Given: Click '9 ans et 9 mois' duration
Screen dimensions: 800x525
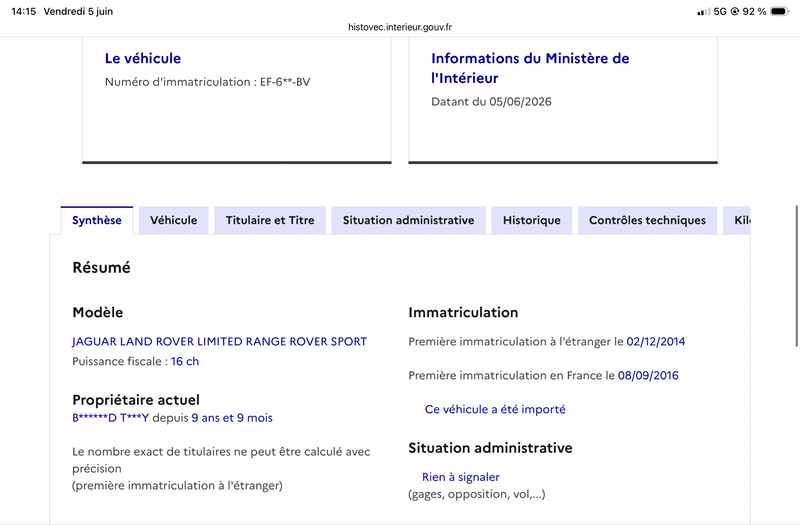Looking at the screenshot, I should coord(232,418).
